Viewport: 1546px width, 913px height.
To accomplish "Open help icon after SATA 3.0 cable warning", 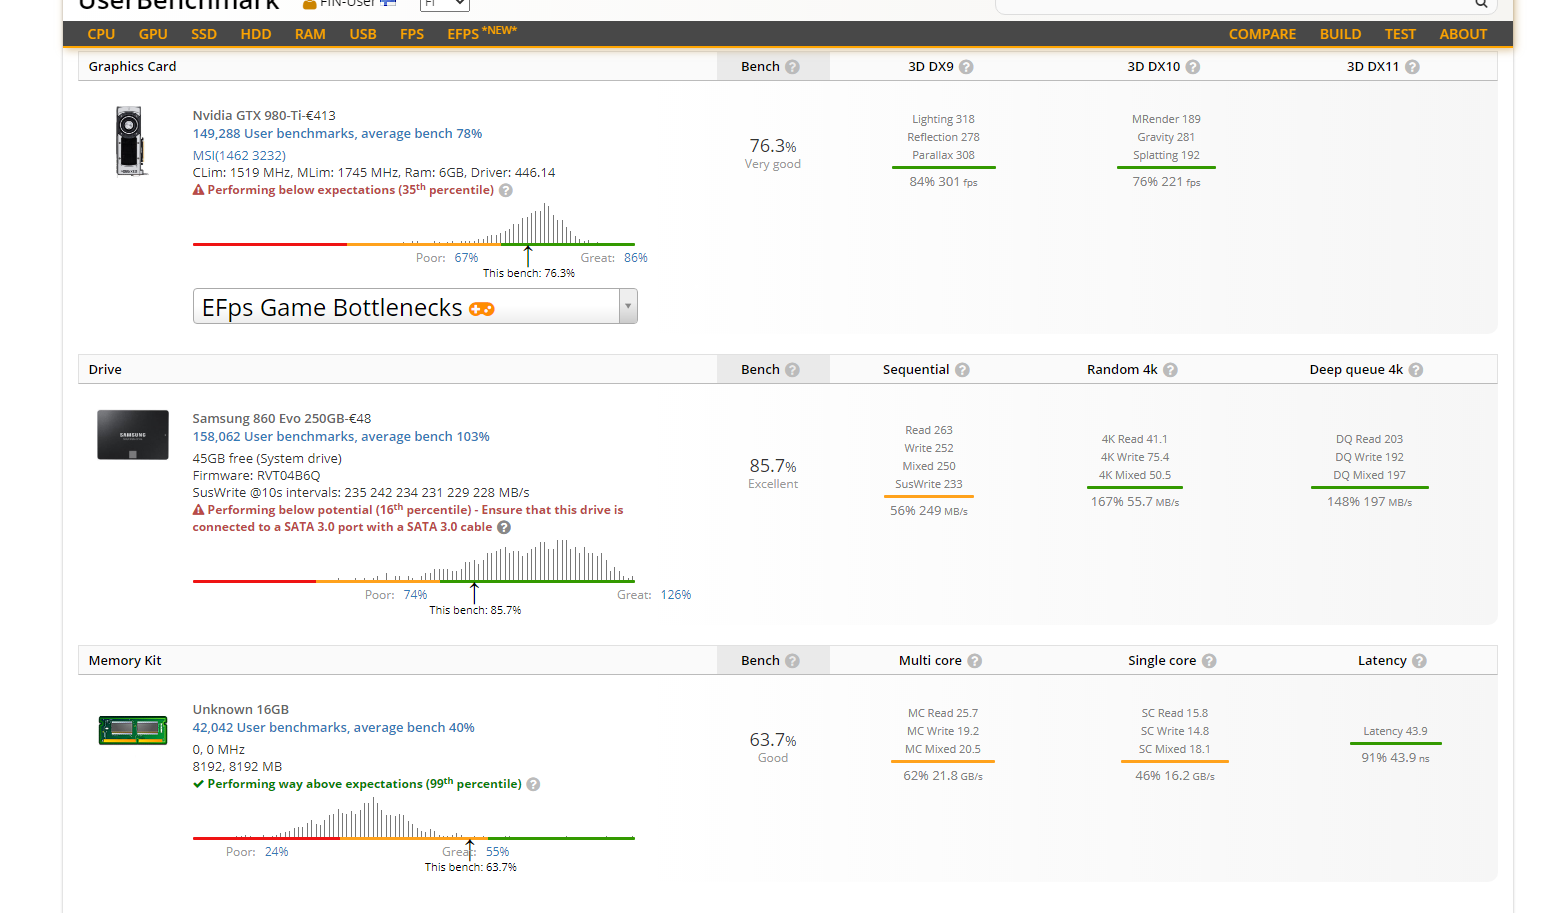I will (x=504, y=527).
